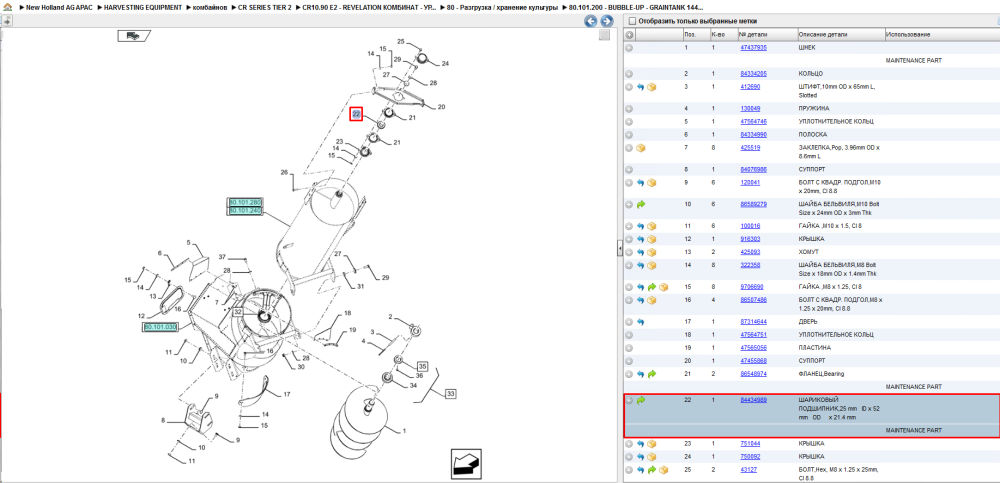Image resolution: width=1000 pixels, height=483 pixels.
Task: Select boxed callout 32 in the diagram
Action: [237, 312]
